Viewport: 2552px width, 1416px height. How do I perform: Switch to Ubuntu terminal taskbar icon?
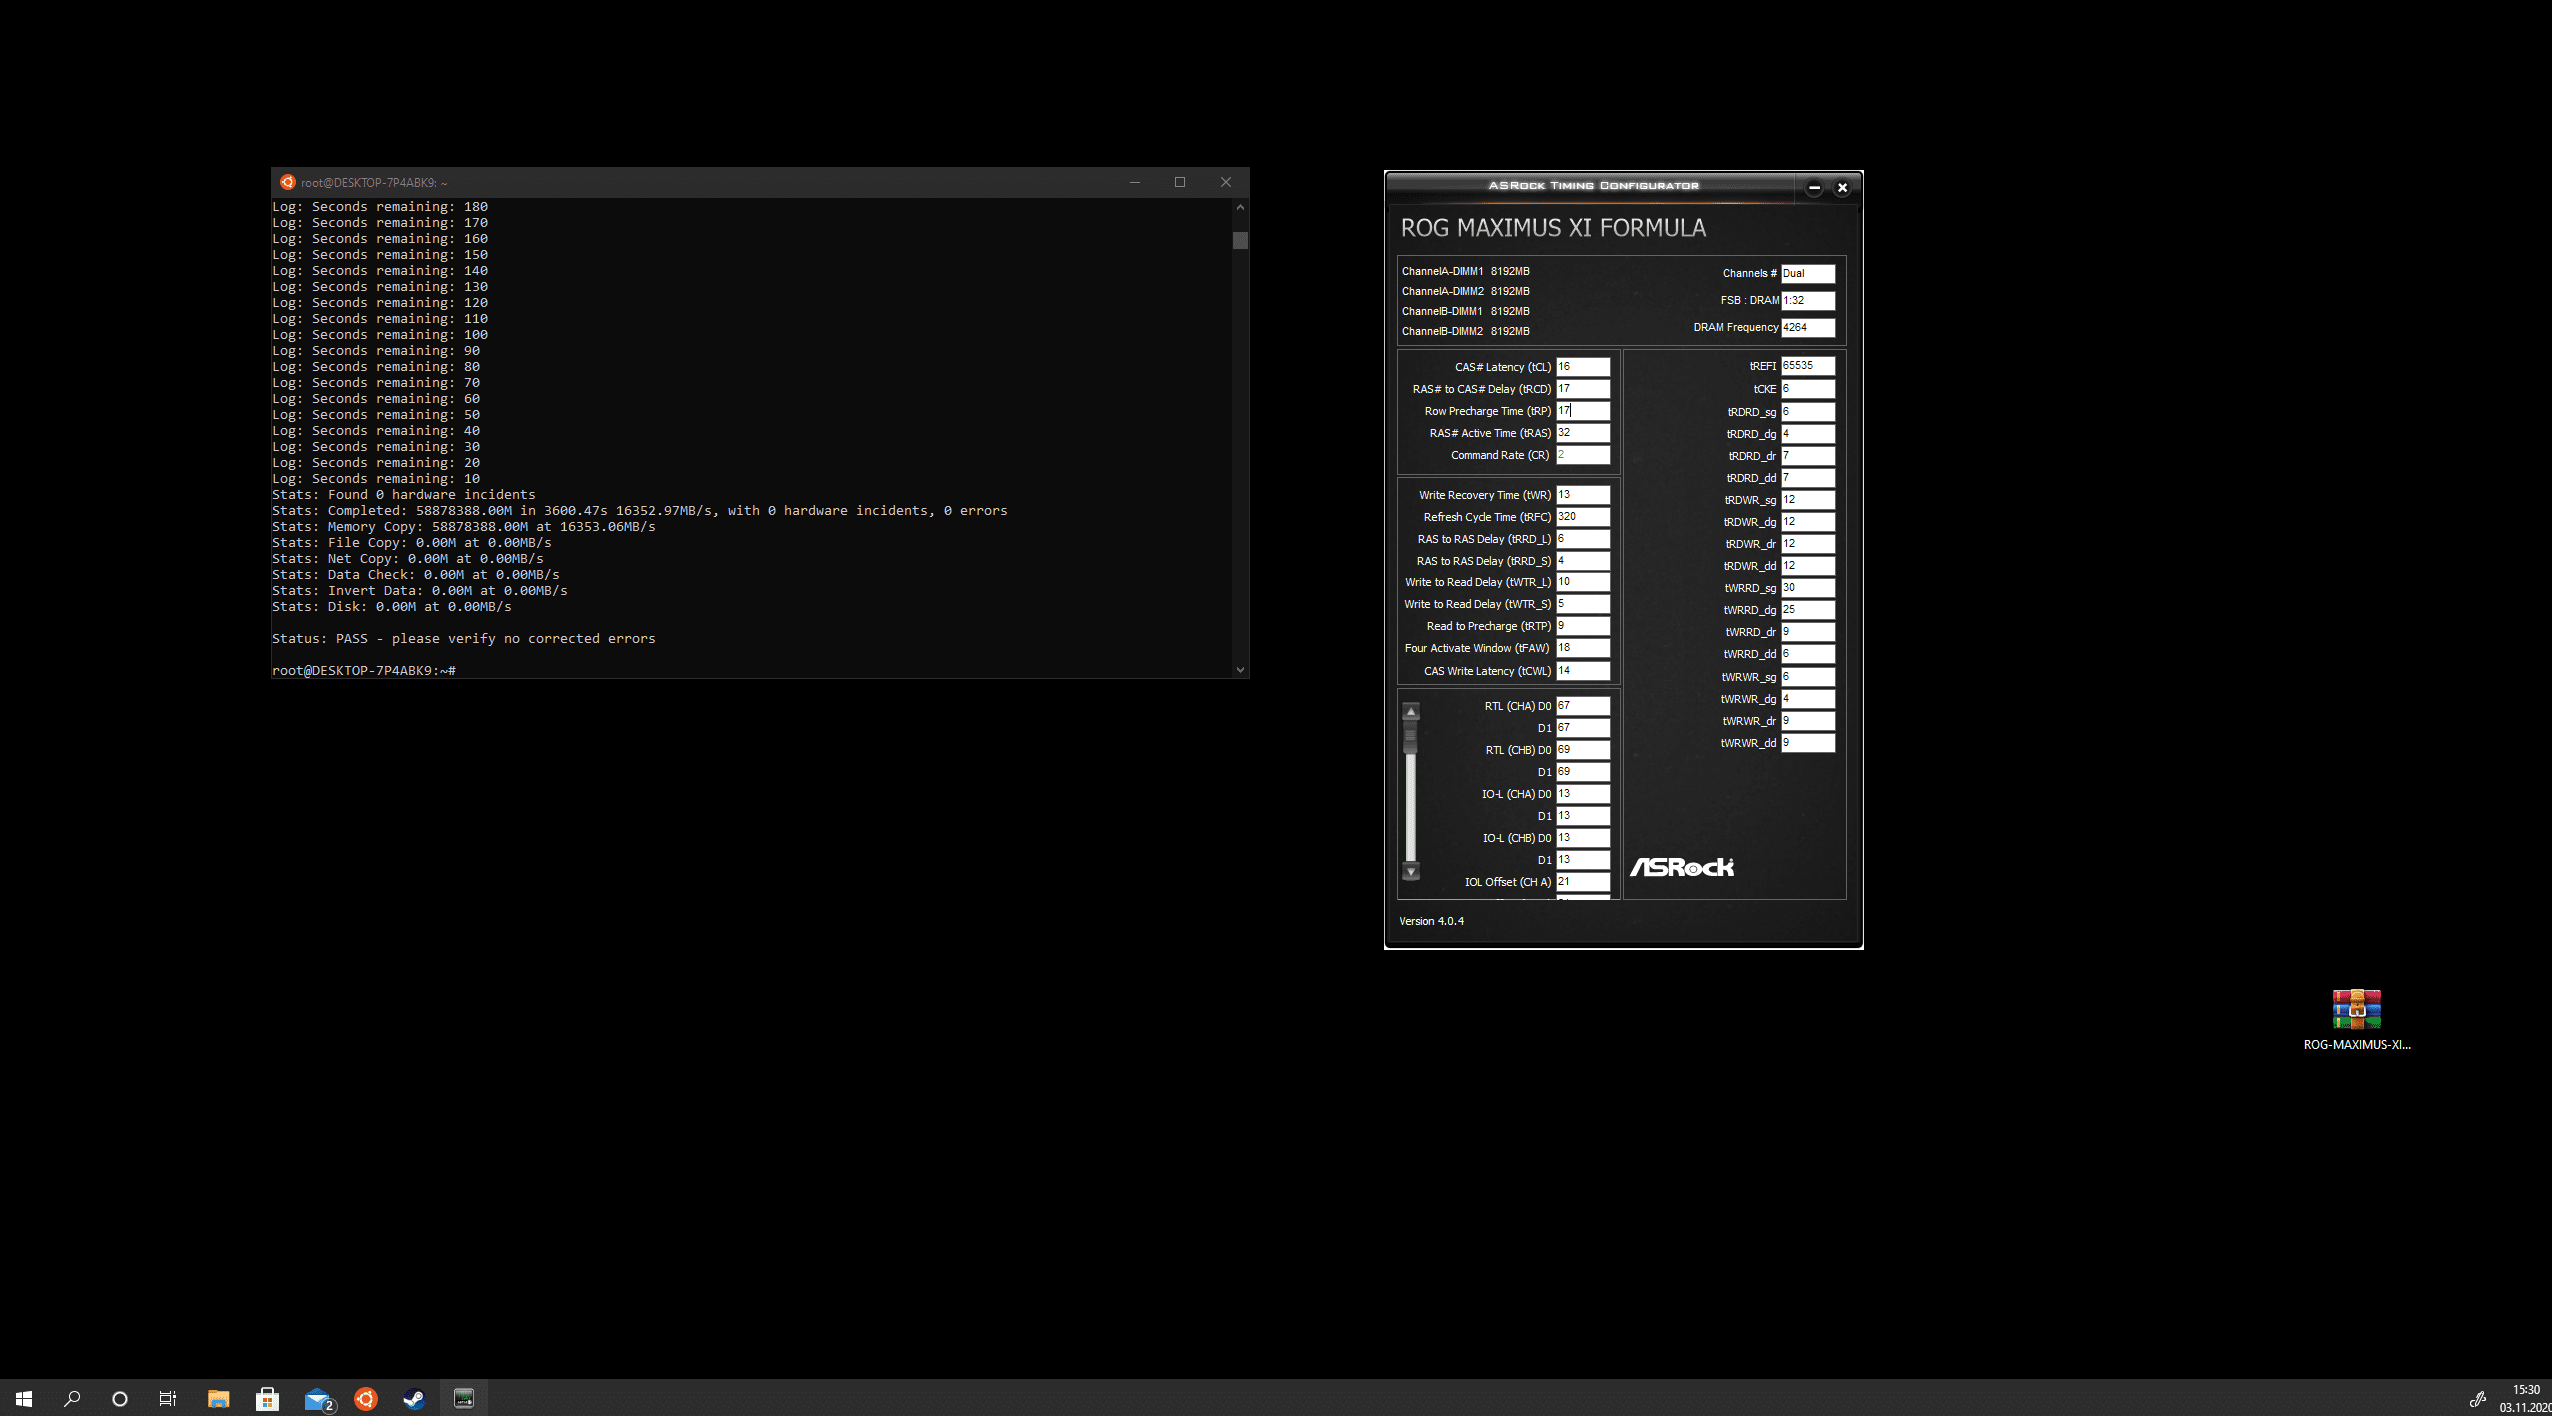366,1398
